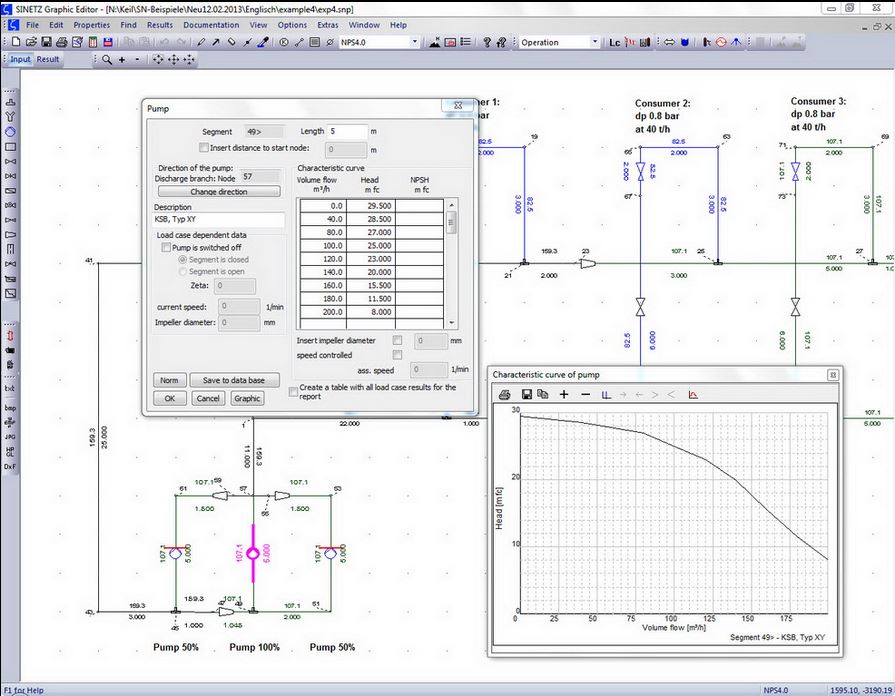895x696 pixels.
Task: Click the copy icon in the pump curve window
Action: point(542,394)
